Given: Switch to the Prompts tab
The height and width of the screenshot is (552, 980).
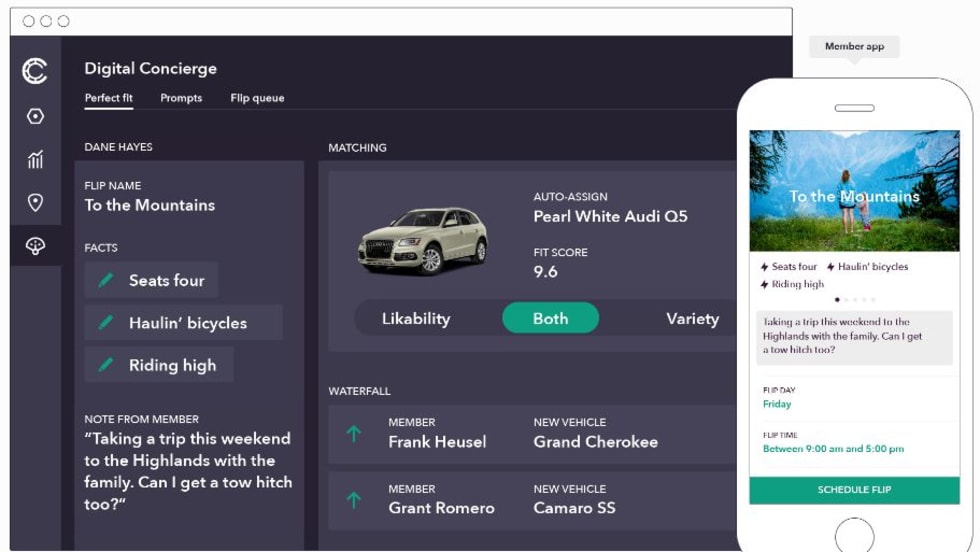Looking at the screenshot, I should tap(181, 98).
